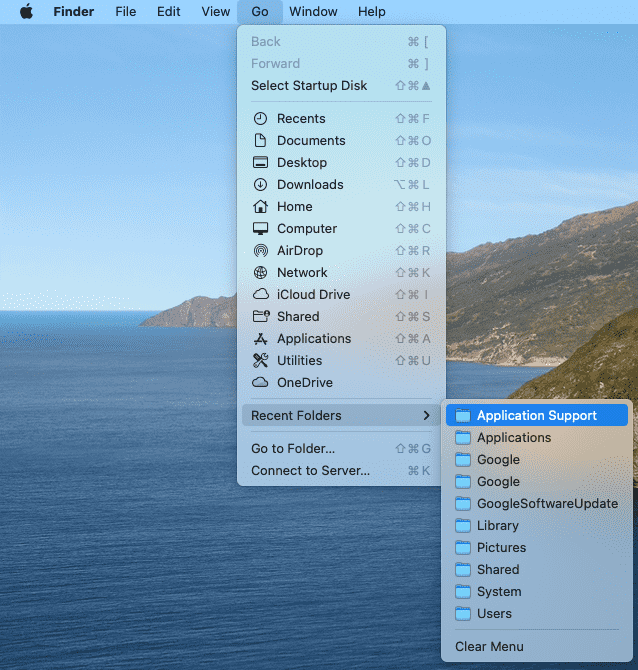Click the Library folder icon
The width and height of the screenshot is (638, 670).
tap(463, 526)
